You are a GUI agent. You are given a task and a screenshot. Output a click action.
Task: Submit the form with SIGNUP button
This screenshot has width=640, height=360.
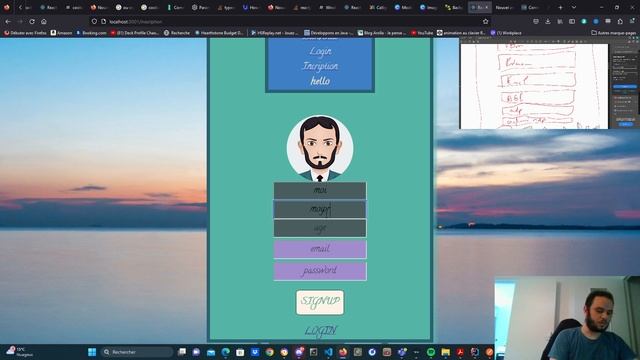320,302
